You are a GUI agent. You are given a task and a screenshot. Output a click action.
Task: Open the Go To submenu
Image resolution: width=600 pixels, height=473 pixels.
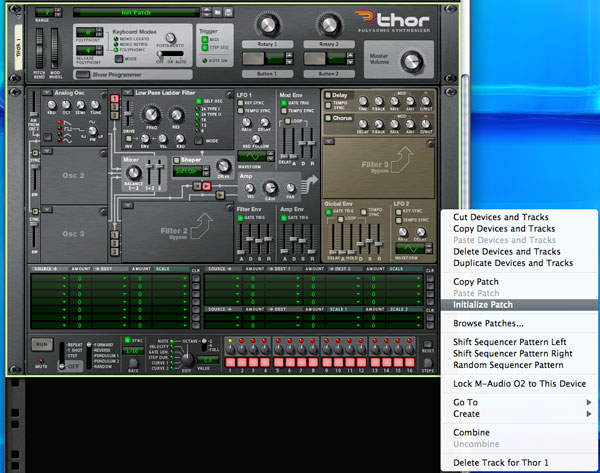pos(519,402)
